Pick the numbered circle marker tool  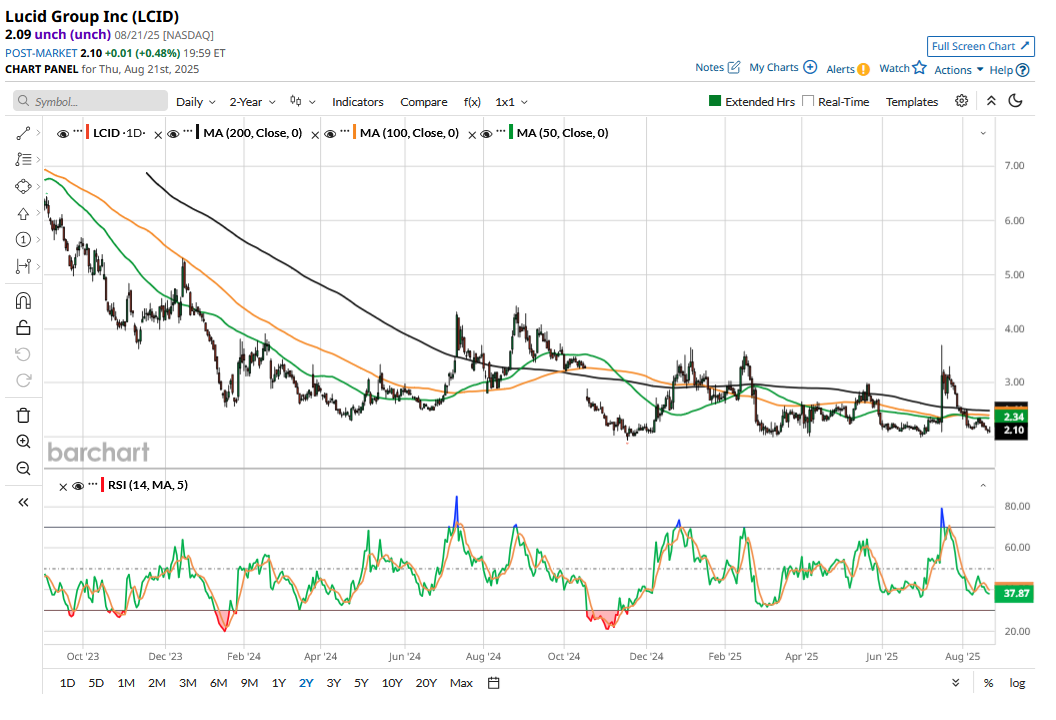coord(23,240)
